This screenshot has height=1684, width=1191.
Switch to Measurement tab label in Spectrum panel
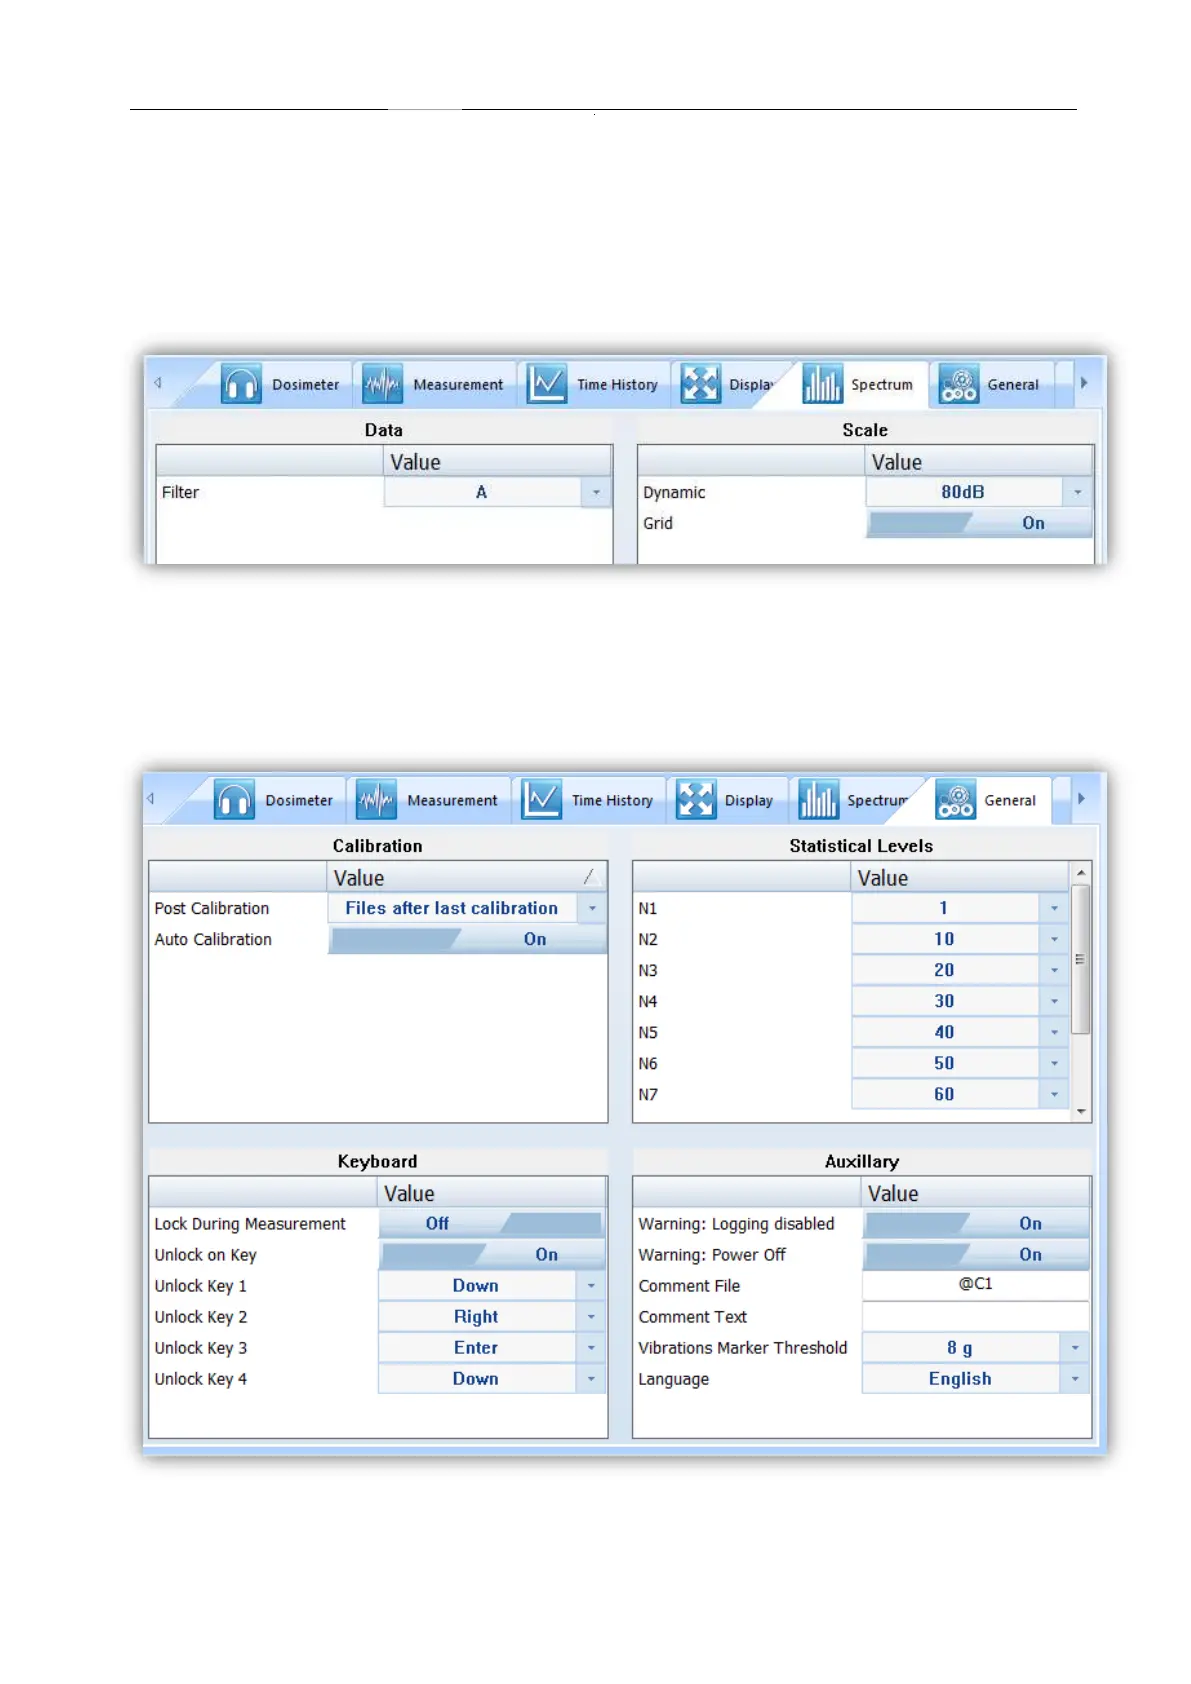[458, 384]
